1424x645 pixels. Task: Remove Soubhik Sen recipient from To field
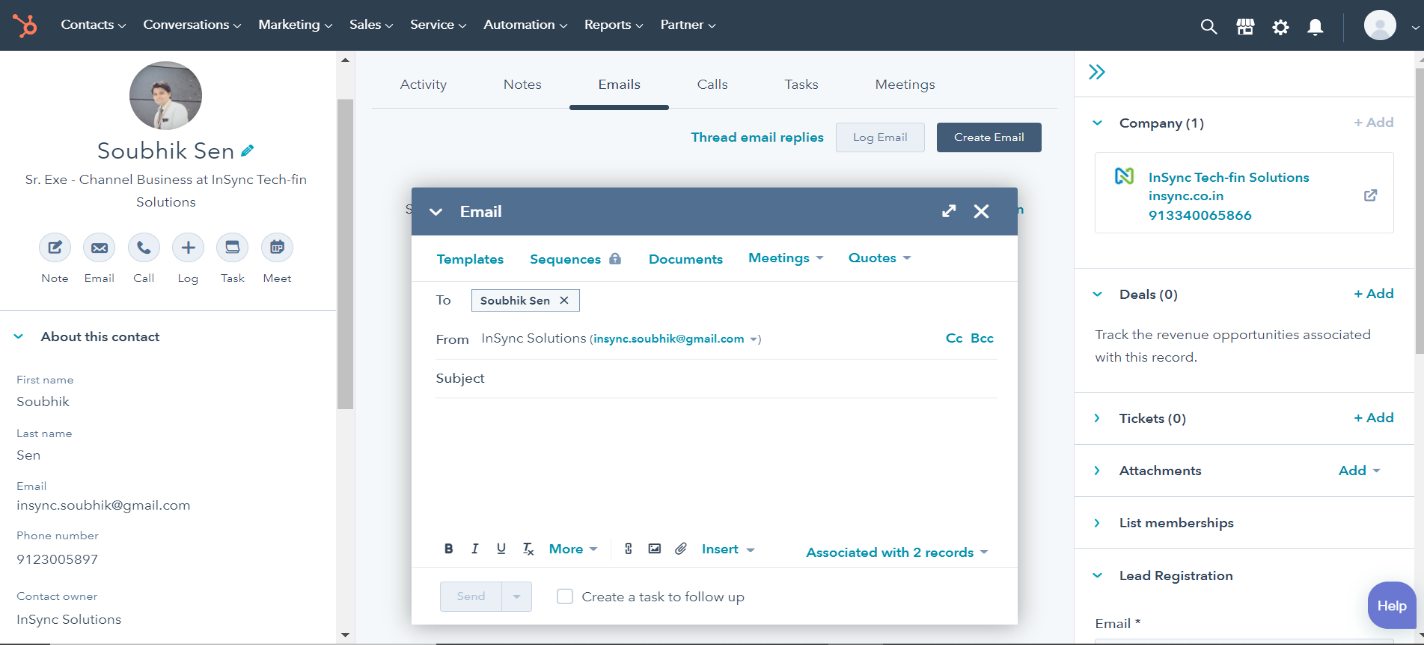(x=564, y=301)
